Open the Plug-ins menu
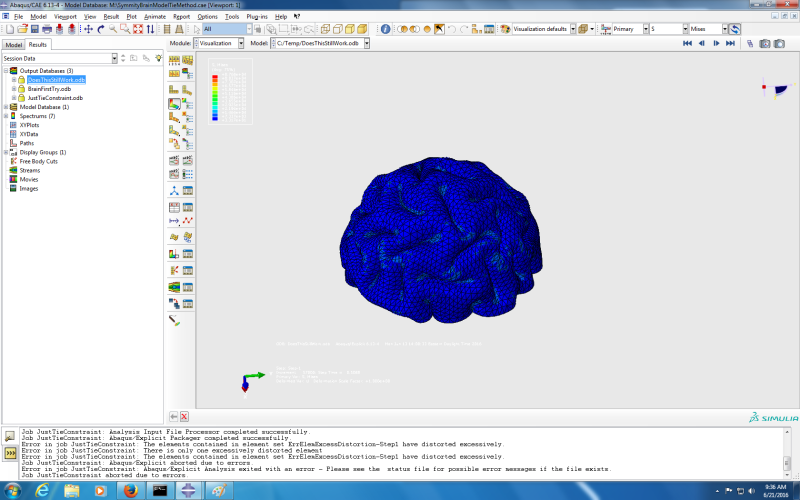The height and width of the screenshot is (500, 800). point(257,16)
